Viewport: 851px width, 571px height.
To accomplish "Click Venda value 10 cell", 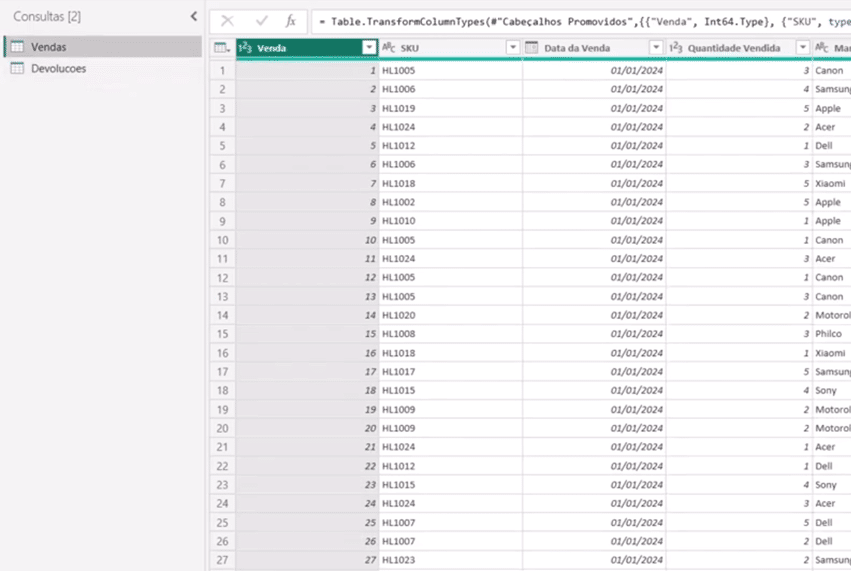I will pos(307,240).
